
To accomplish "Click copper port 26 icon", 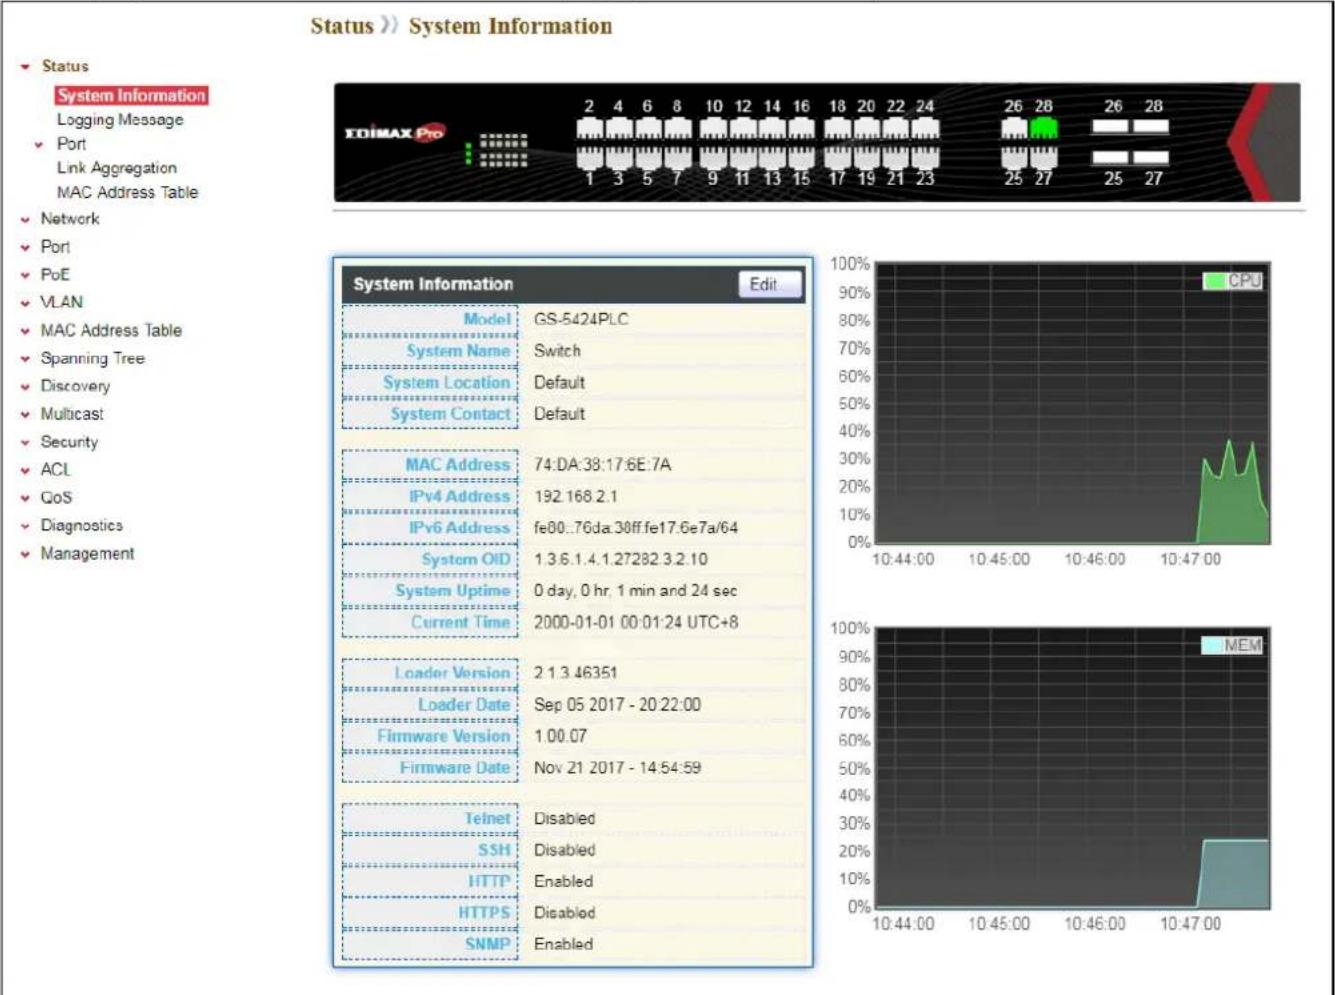I will 1014,128.
